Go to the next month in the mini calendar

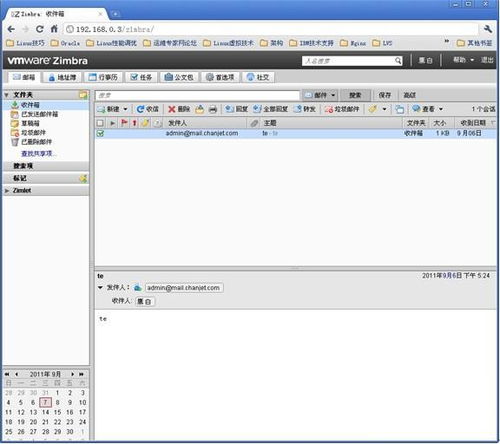click(72, 374)
